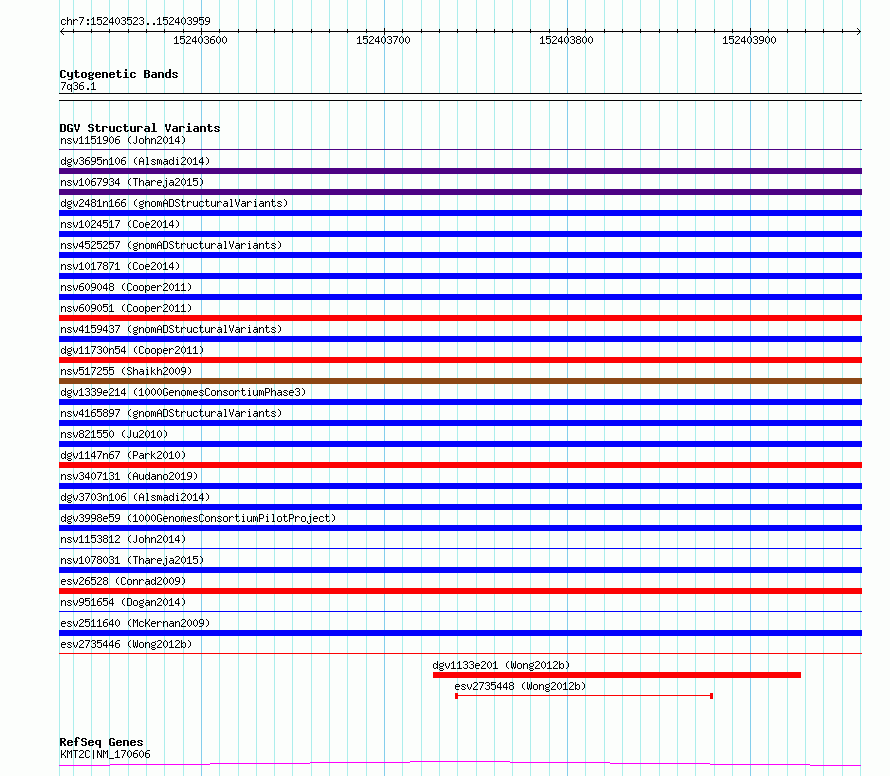Select the dgv3998e59 (1000GenomesConsortiumPilotProject) label
The image size is (890, 776).
[x=198, y=518]
